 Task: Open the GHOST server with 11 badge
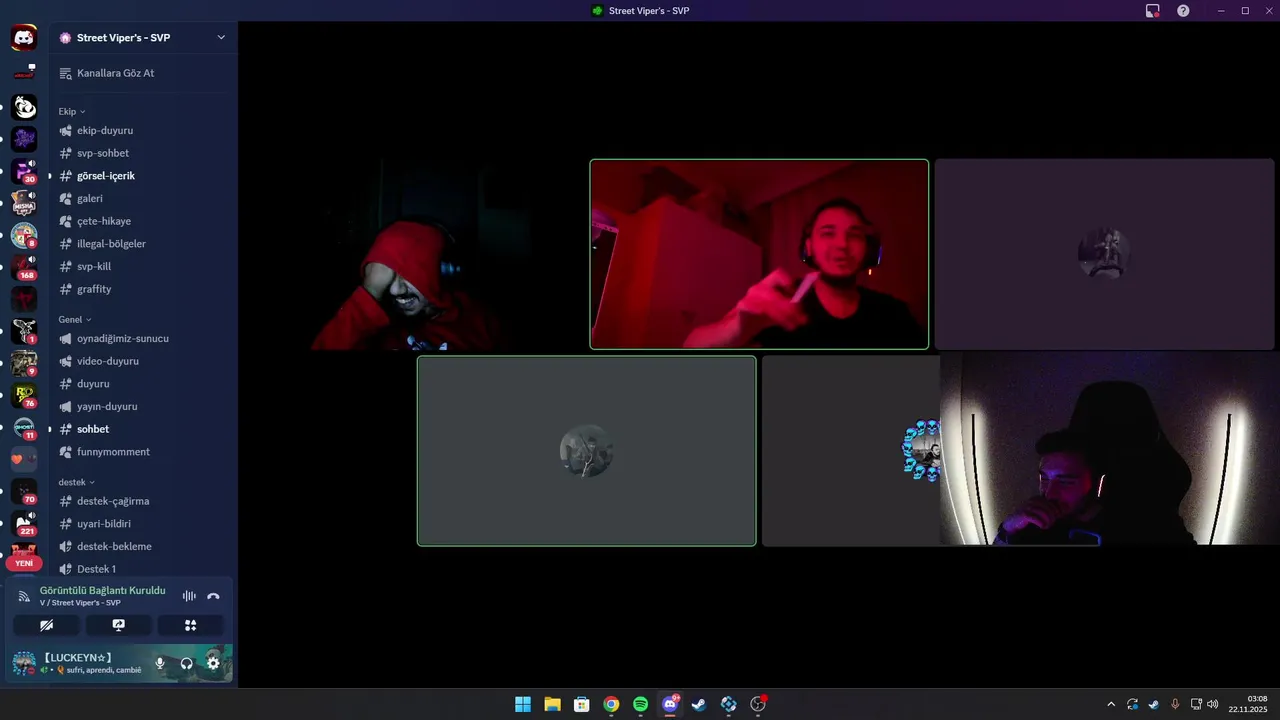[x=24, y=427]
